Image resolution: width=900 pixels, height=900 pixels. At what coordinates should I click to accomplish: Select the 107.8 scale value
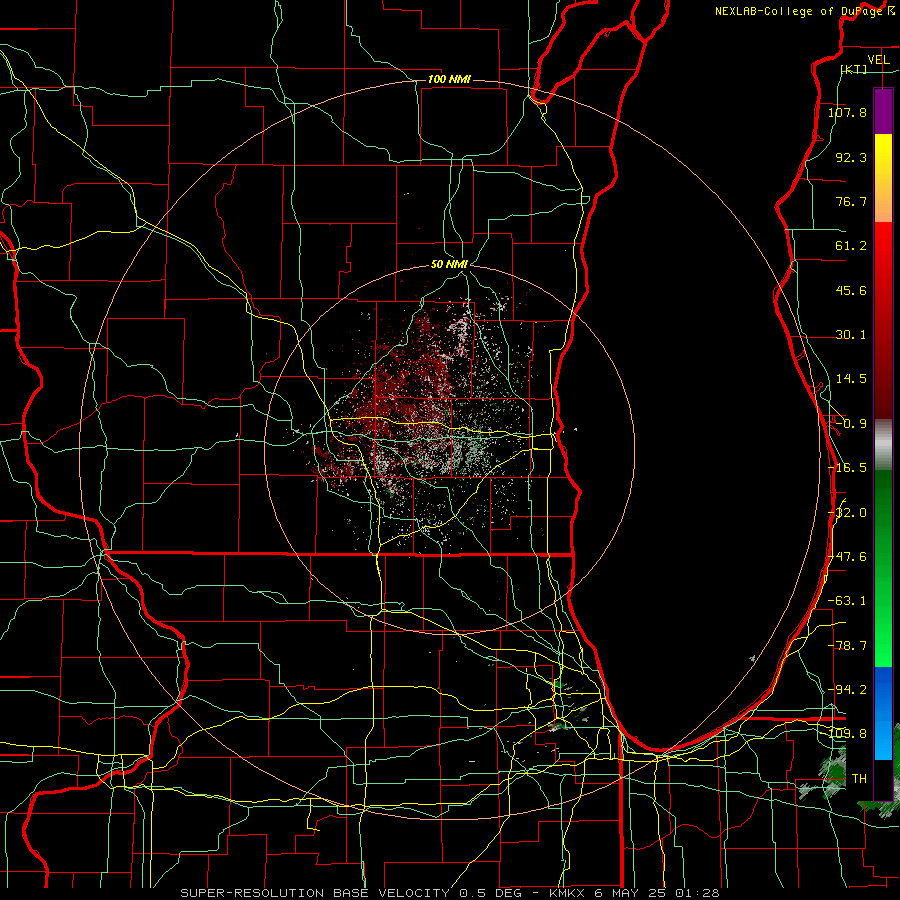(847, 112)
